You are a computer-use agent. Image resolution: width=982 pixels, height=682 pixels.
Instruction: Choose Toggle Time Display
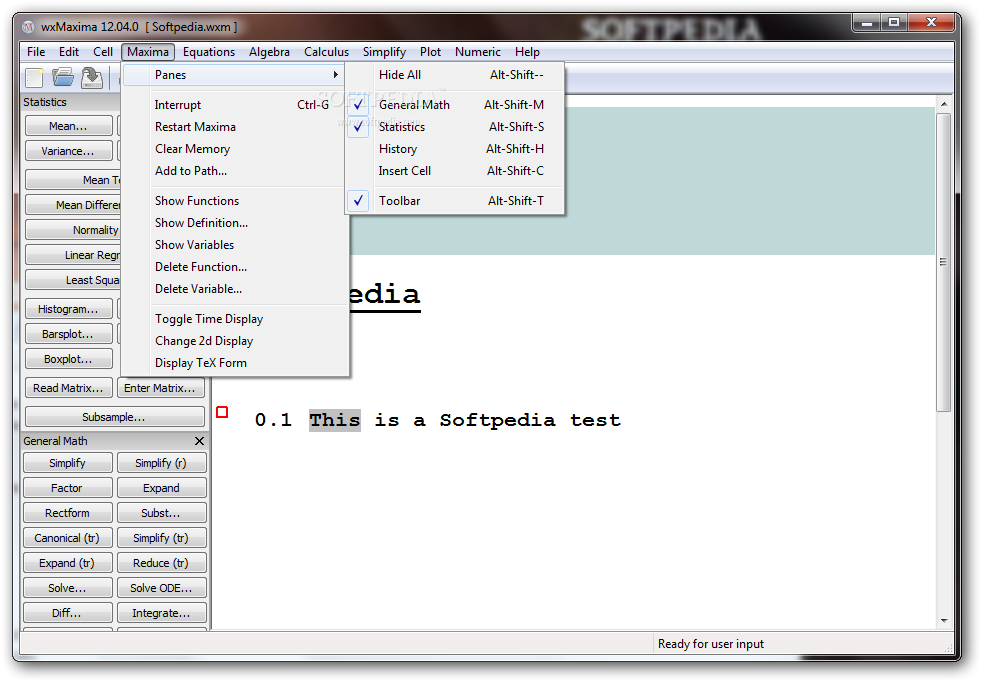tap(234, 319)
